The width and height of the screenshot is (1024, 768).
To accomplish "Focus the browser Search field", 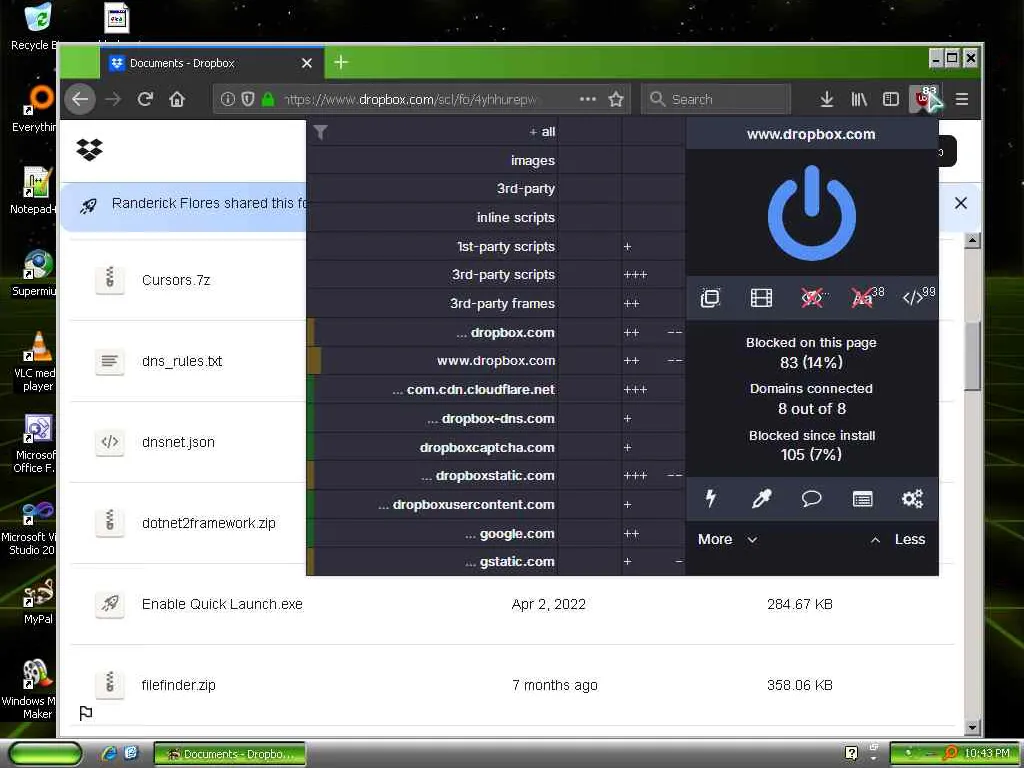I will [x=716, y=99].
